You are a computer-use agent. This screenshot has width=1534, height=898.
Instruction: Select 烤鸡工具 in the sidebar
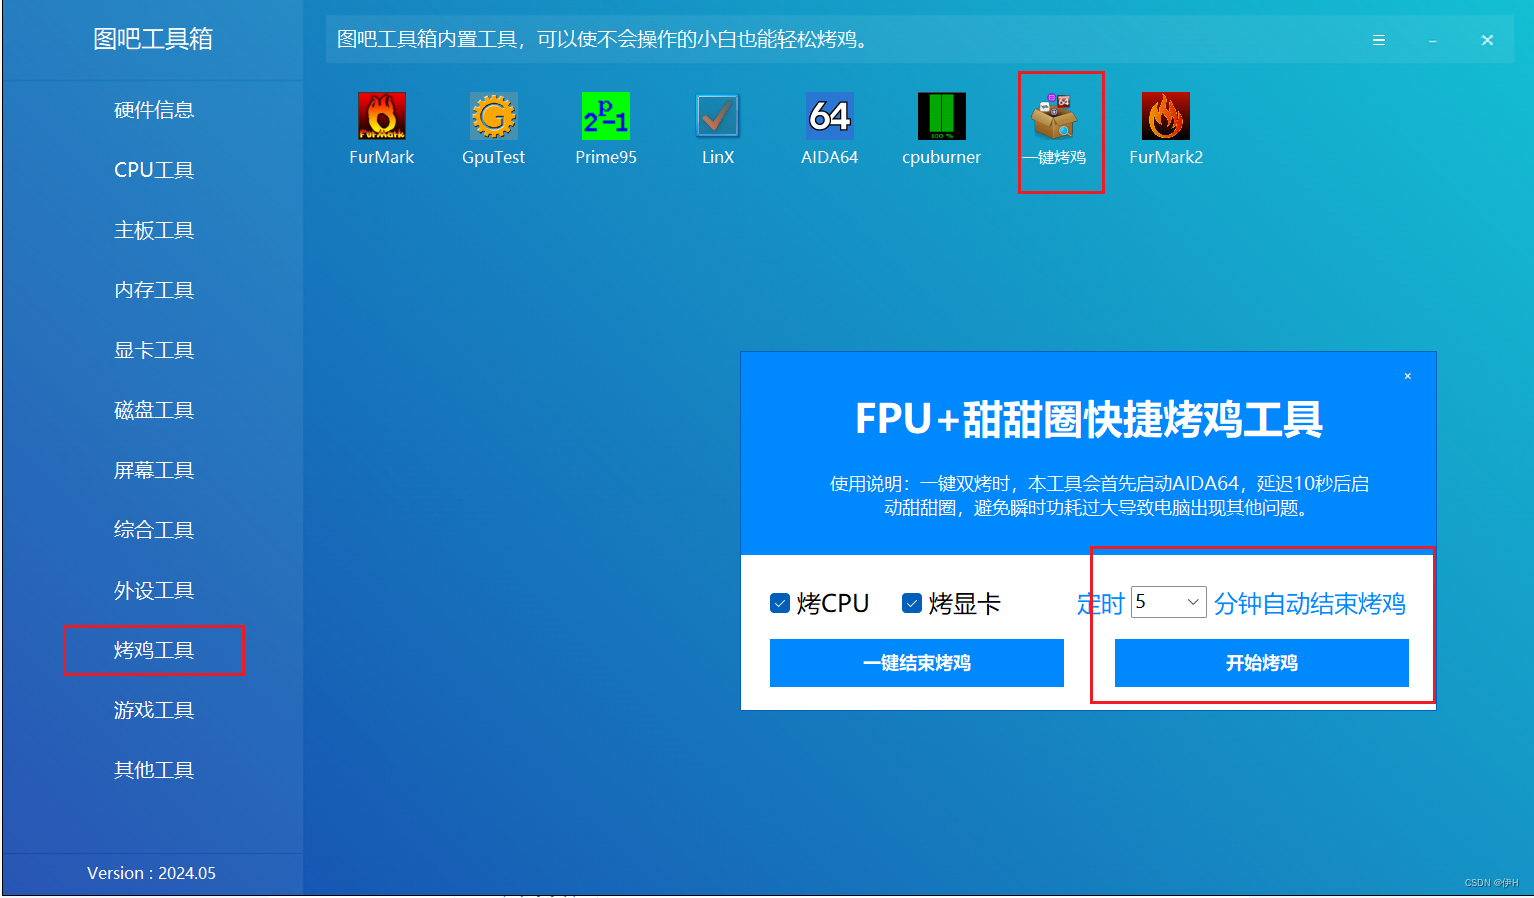tap(154, 650)
